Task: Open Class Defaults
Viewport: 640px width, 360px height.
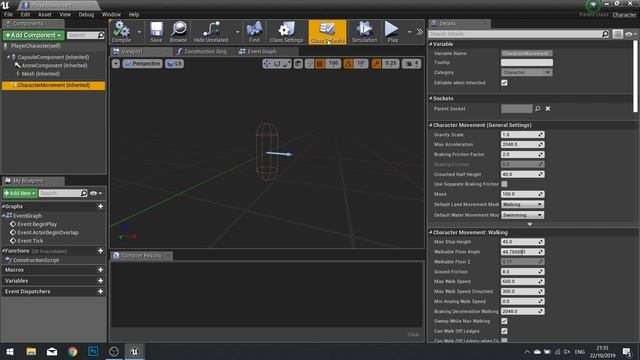Action: point(327,32)
